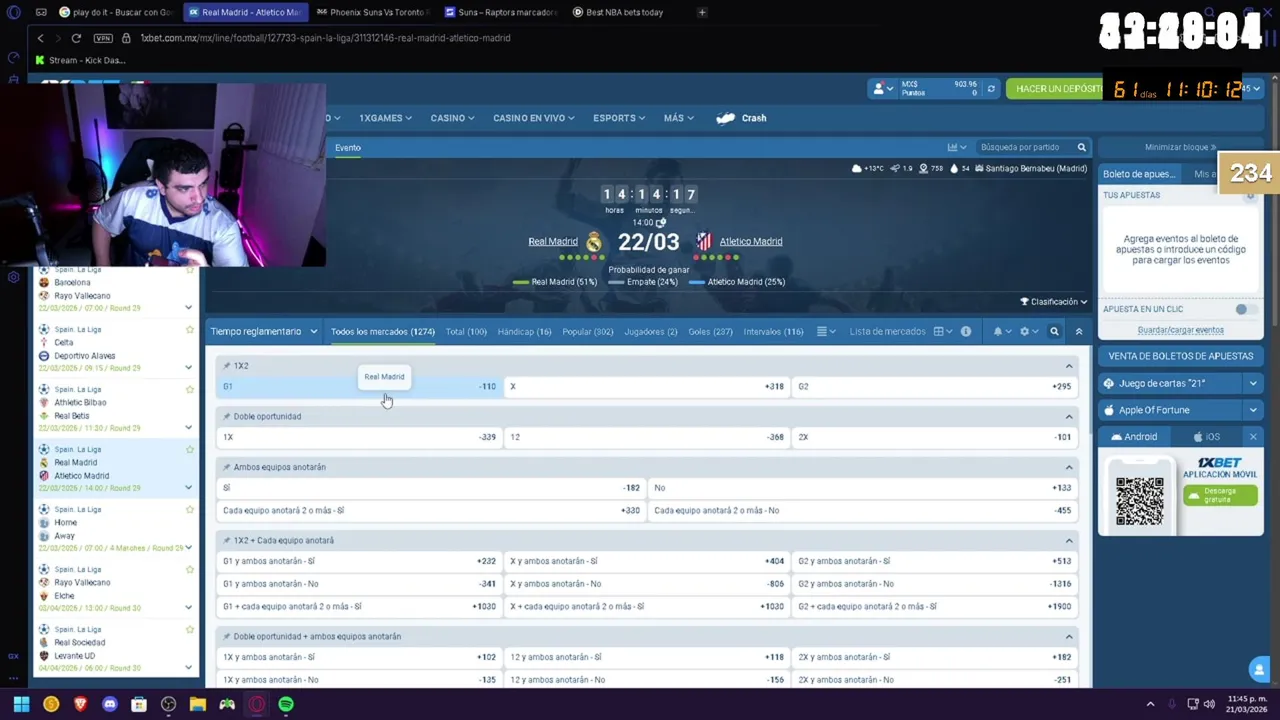Select Ambos equipos anotarán No at +133
Image resolution: width=1280 pixels, height=720 pixels.
pos(862,487)
